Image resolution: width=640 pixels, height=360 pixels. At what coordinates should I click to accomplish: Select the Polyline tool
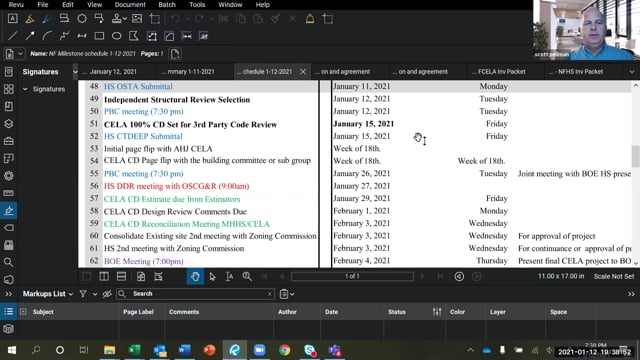[64, 36]
